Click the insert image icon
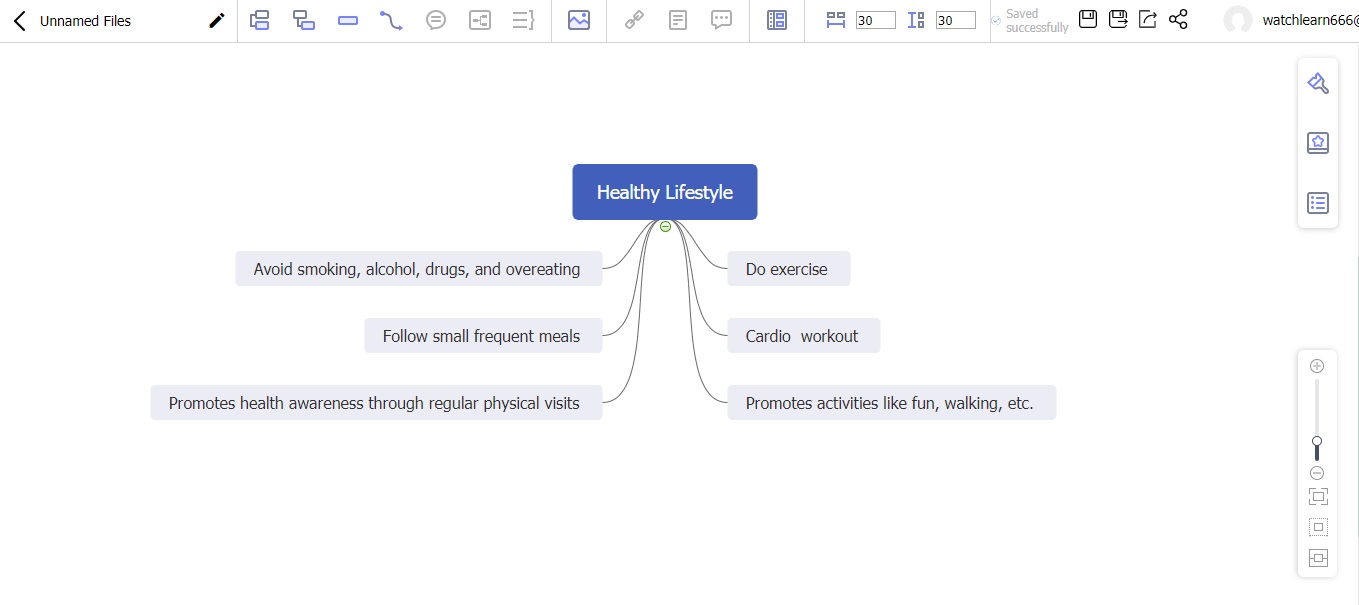Image resolution: width=1359 pixels, height=605 pixels. pyautogui.click(x=578, y=20)
